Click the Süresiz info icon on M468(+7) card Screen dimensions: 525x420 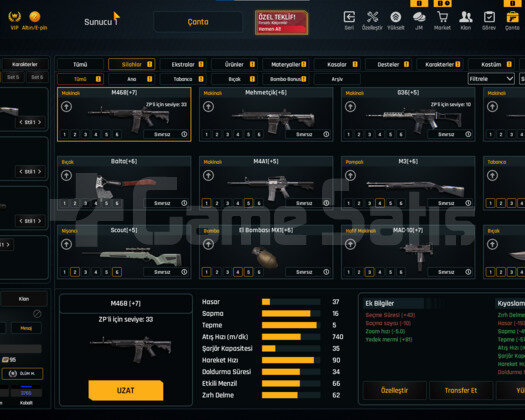[184, 134]
